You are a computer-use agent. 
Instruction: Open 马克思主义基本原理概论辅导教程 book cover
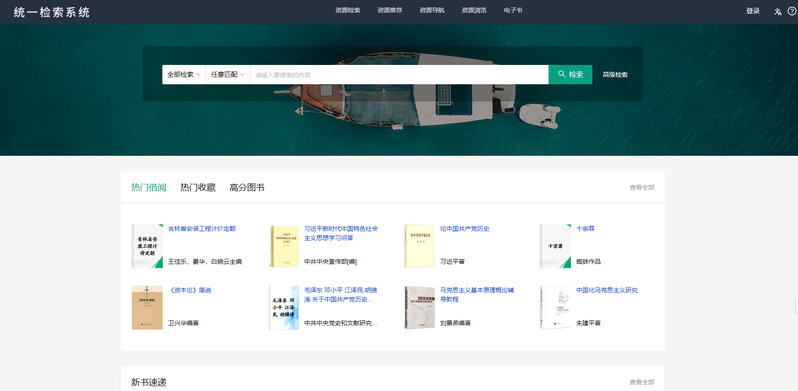click(x=420, y=308)
